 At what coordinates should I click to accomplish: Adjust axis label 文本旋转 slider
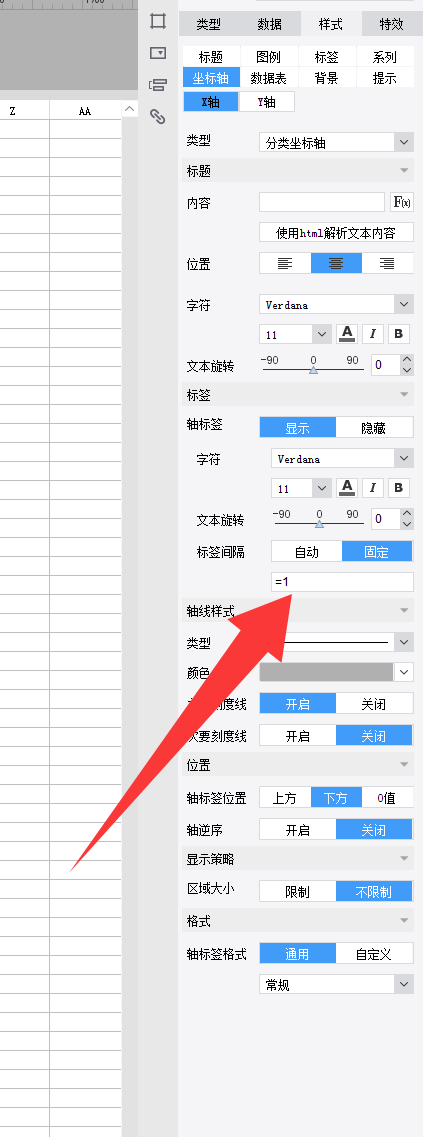319,523
